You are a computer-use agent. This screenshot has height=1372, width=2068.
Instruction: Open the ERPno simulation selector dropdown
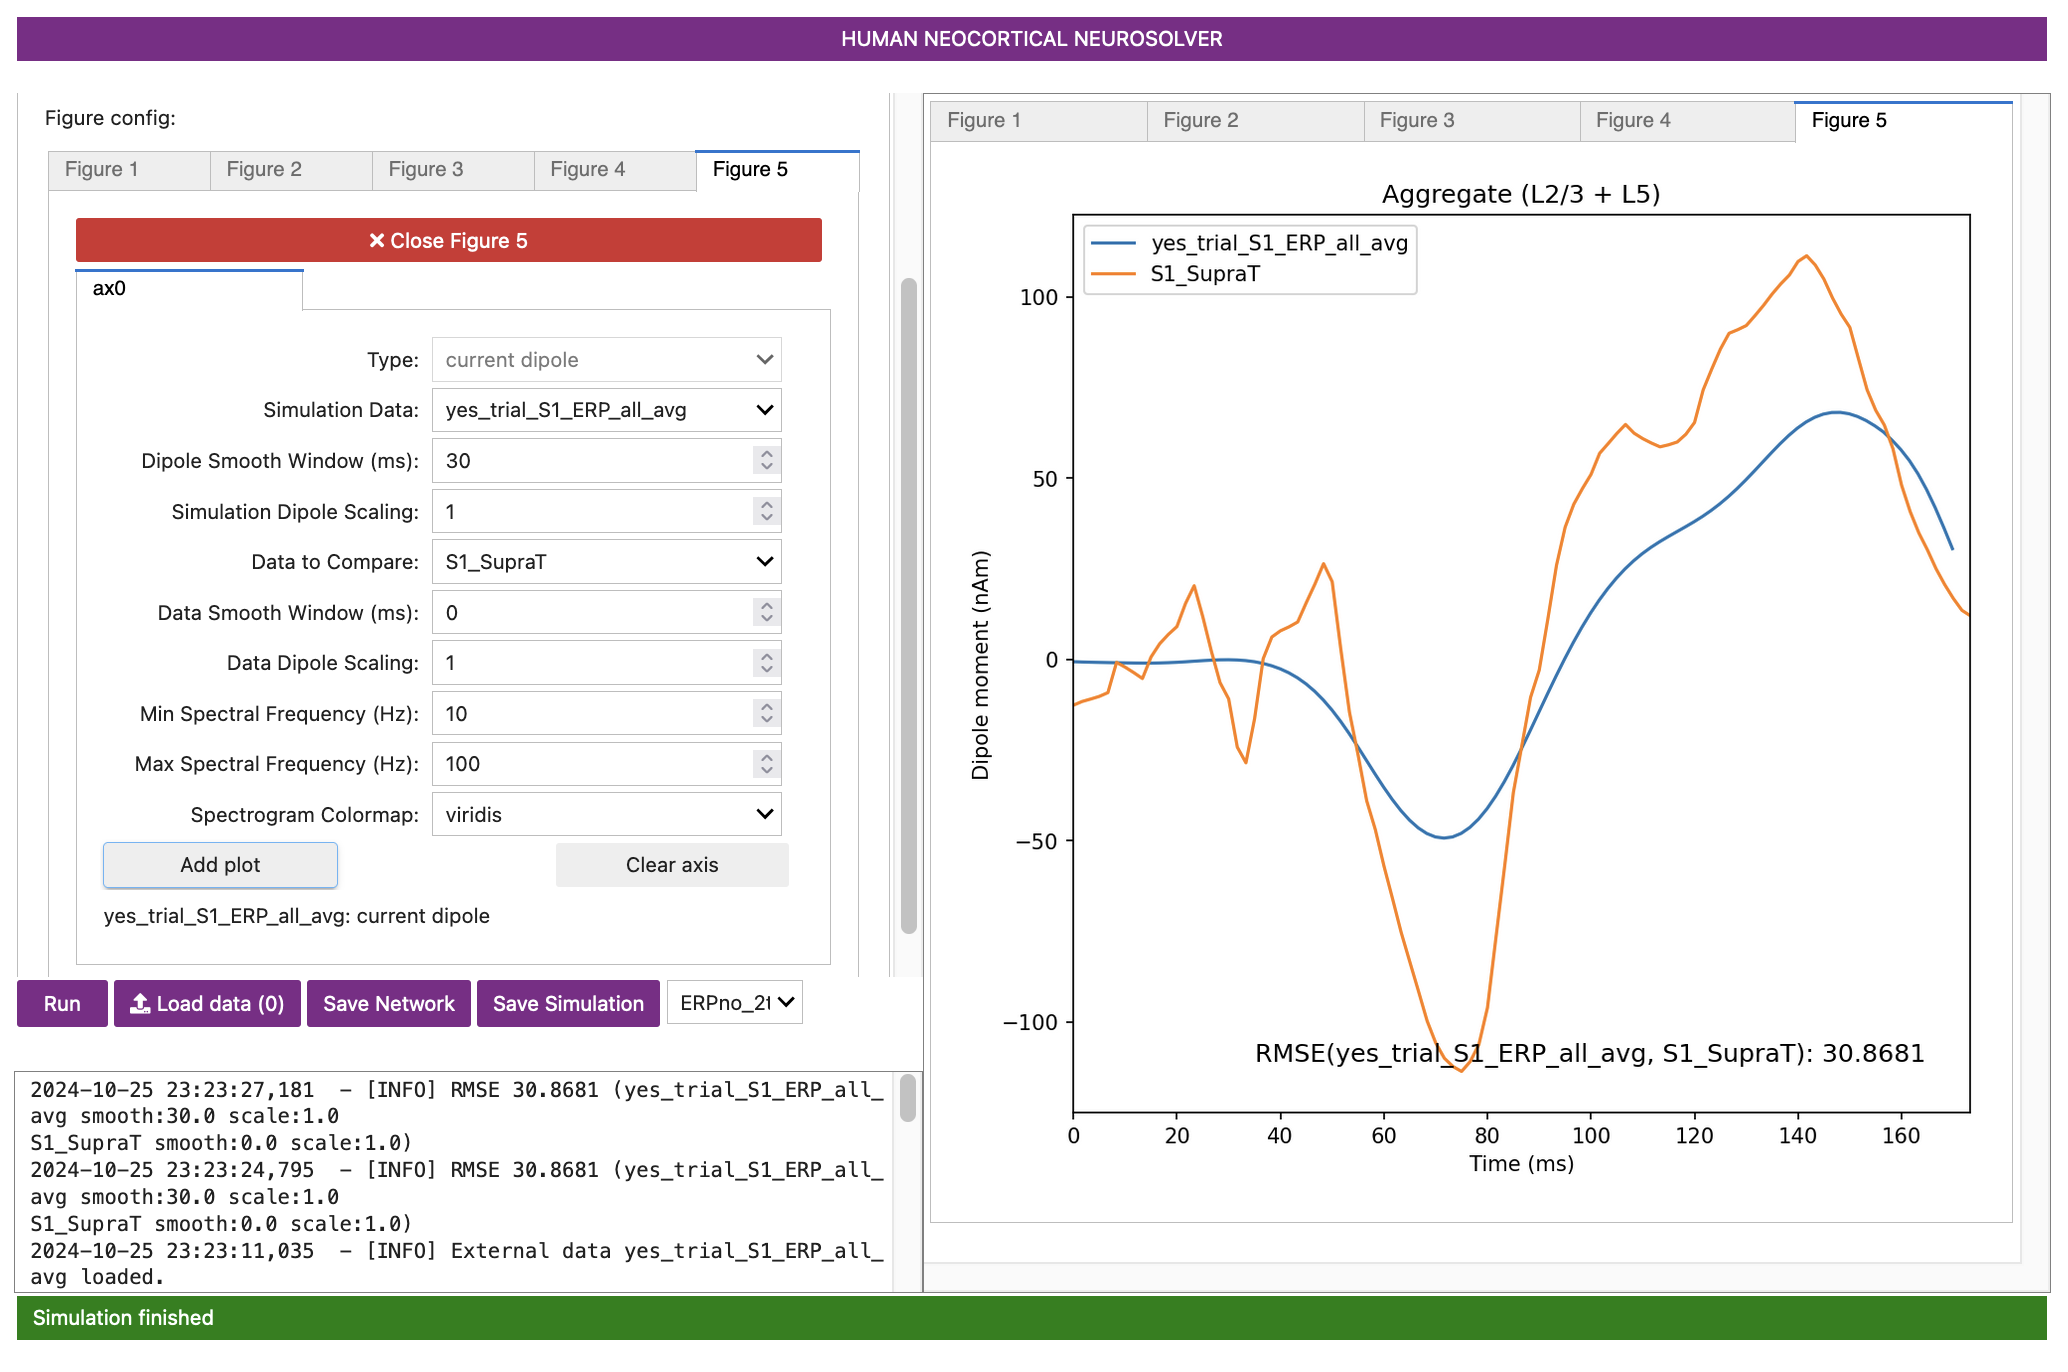pos(735,1003)
